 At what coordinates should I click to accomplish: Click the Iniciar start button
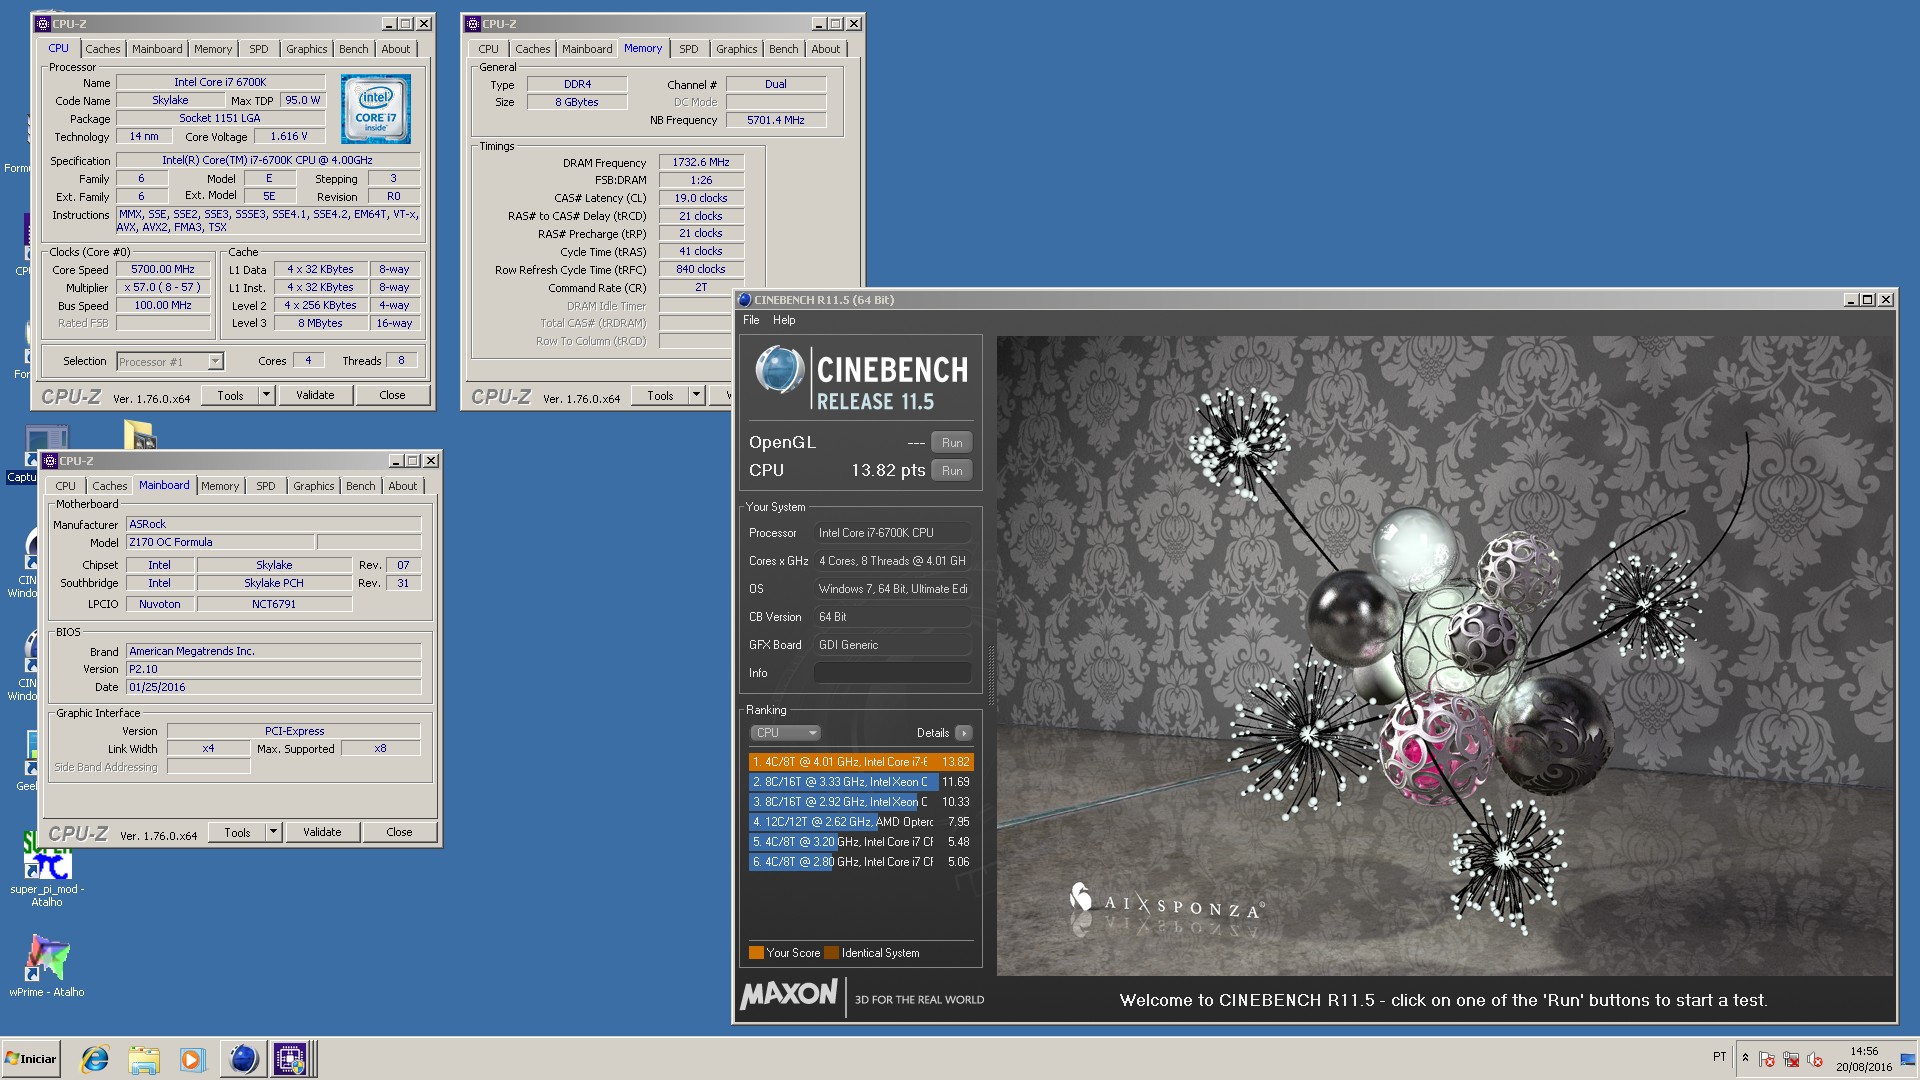coord(32,1059)
